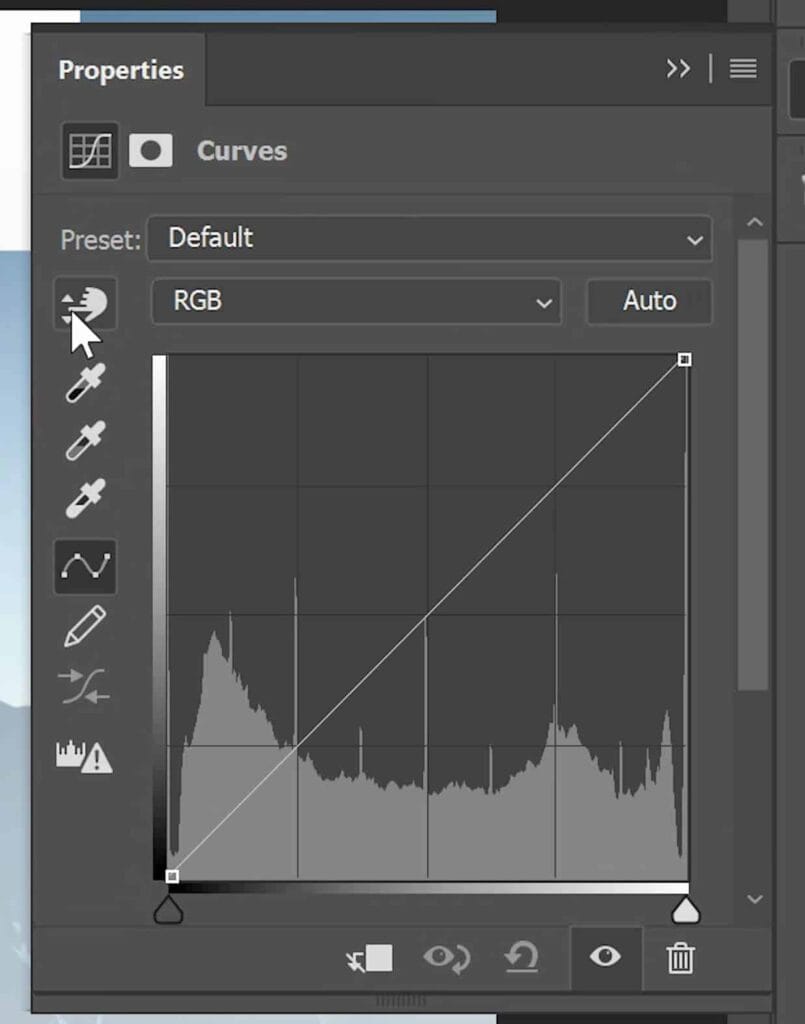Switch to the Properties tab
805x1024 pixels.
click(121, 70)
